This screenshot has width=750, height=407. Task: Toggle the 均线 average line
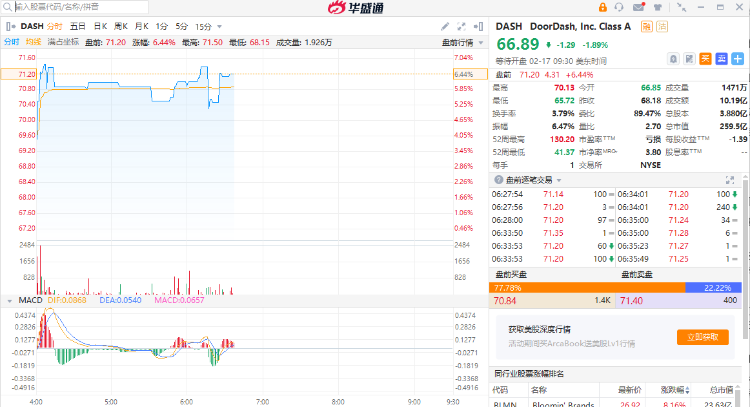pyautogui.click(x=33, y=42)
